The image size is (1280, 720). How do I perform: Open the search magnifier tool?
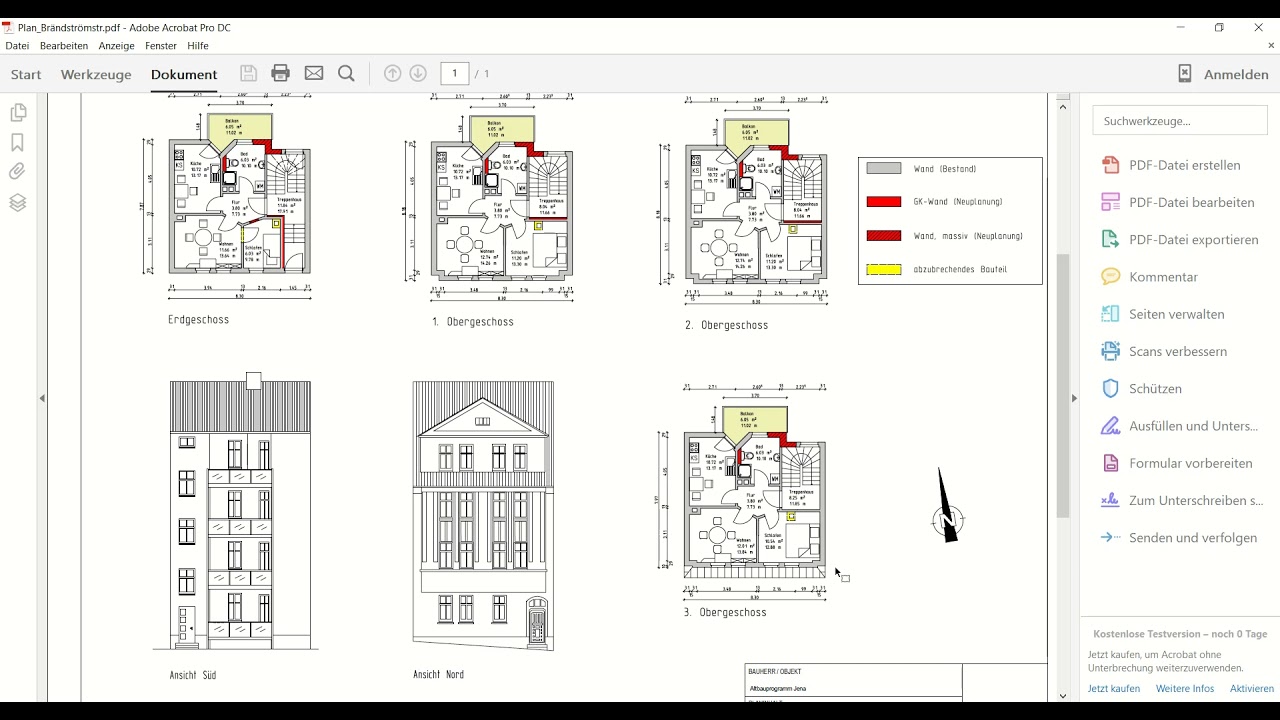347,73
